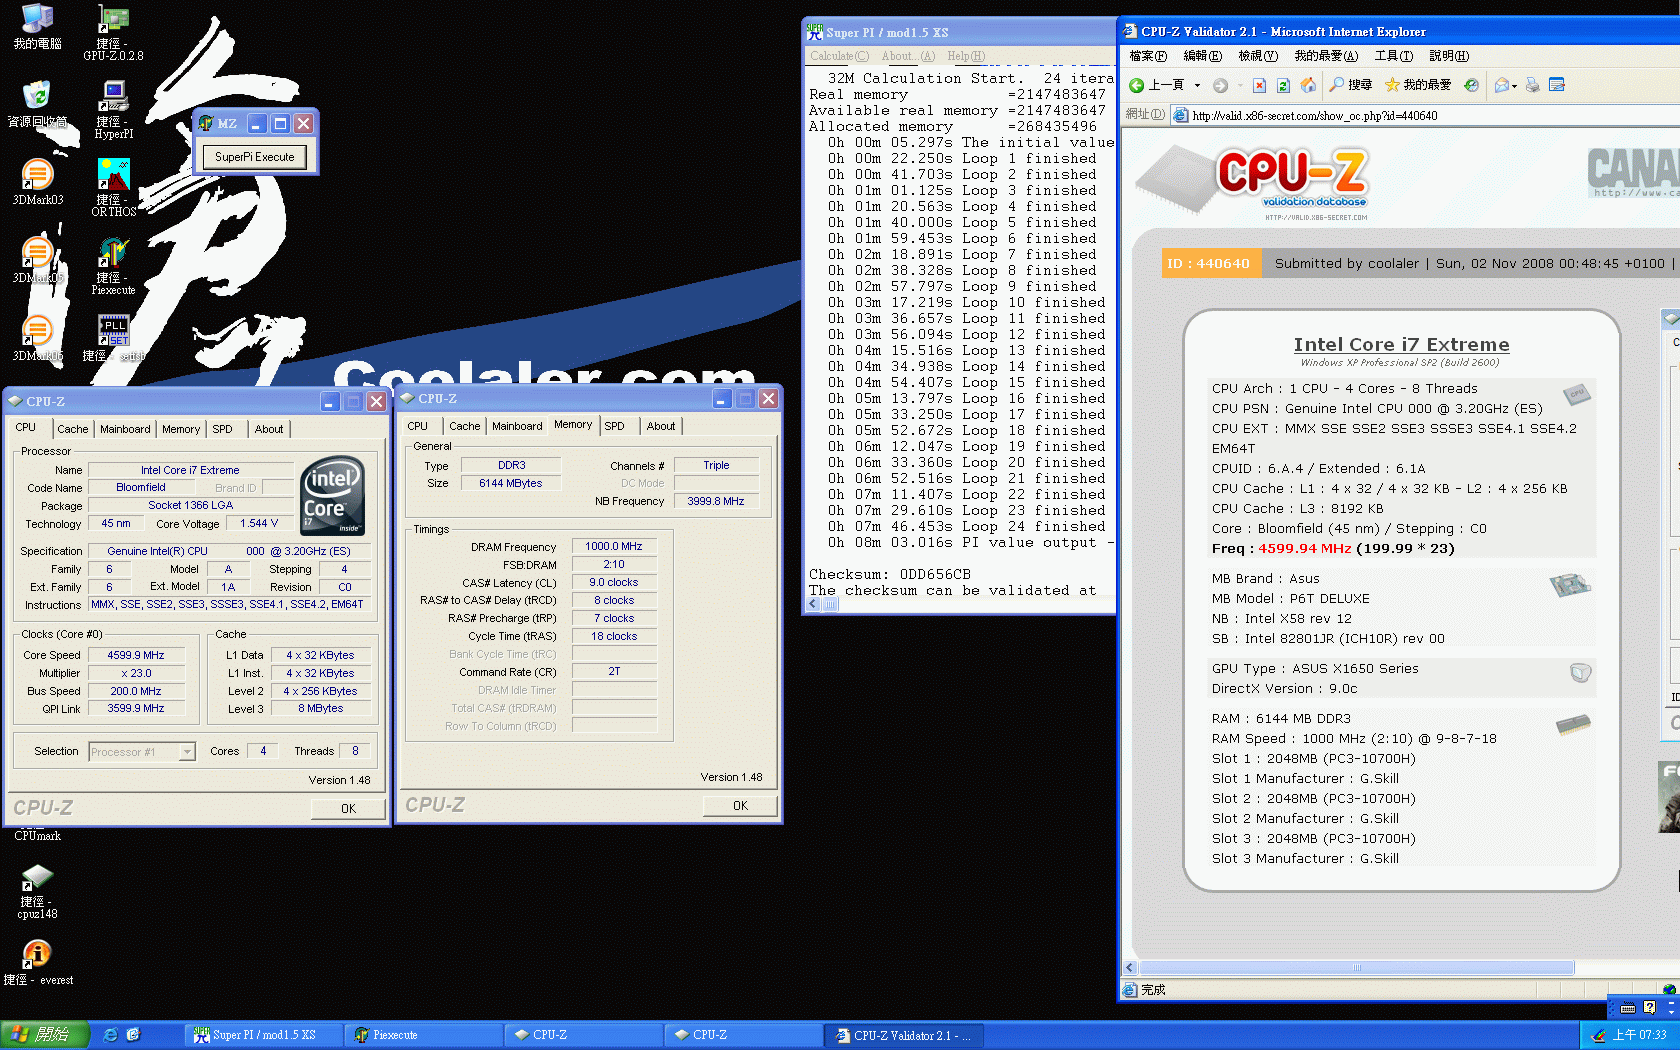Click the History icon in IE toolbar

[x=1471, y=85]
